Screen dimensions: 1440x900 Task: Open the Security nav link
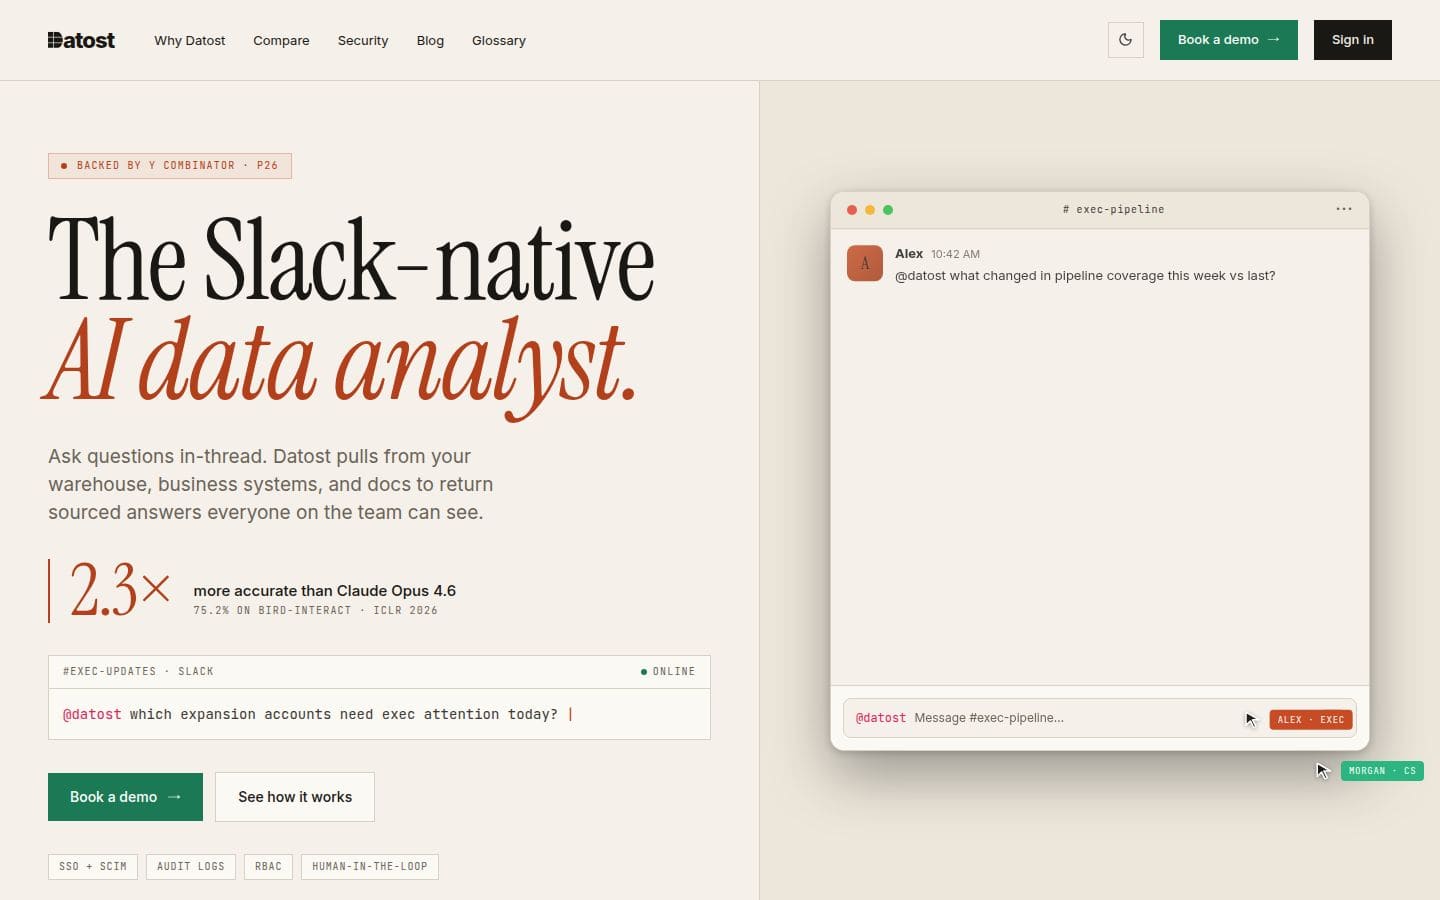[363, 41]
